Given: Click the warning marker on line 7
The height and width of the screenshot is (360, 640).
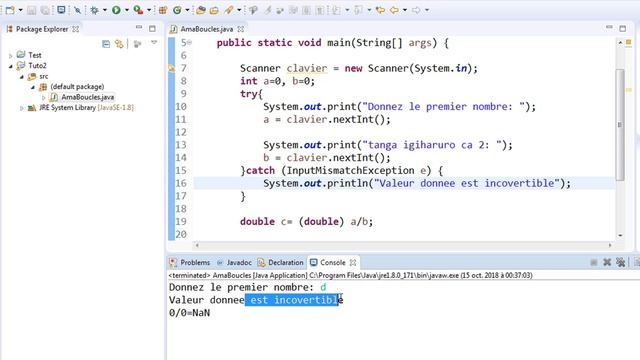Looking at the screenshot, I should pos(172,68).
